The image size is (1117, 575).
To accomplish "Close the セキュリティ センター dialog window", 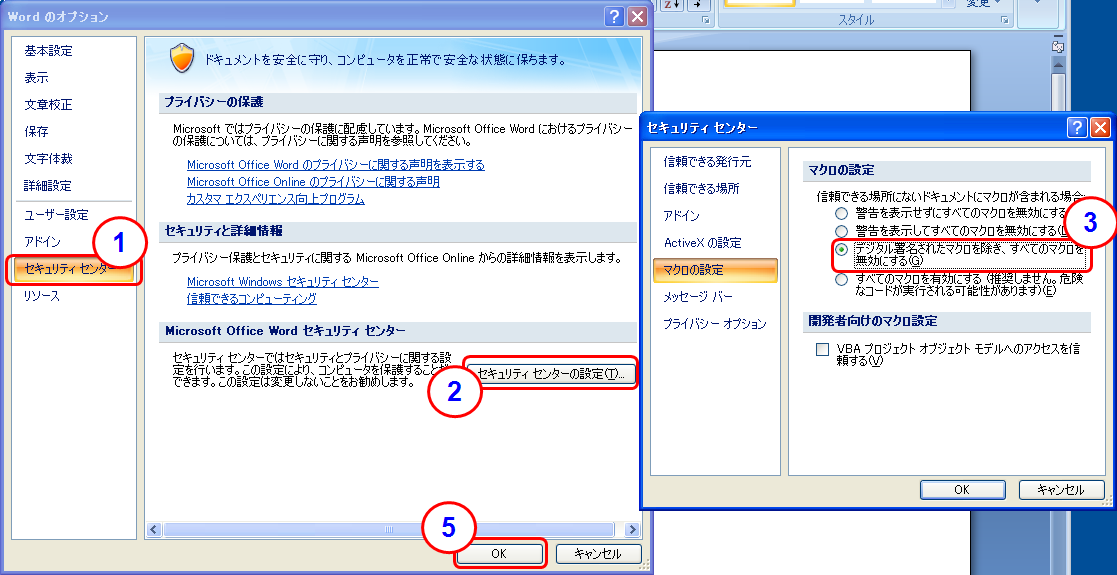I will click(x=1100, y=128).
